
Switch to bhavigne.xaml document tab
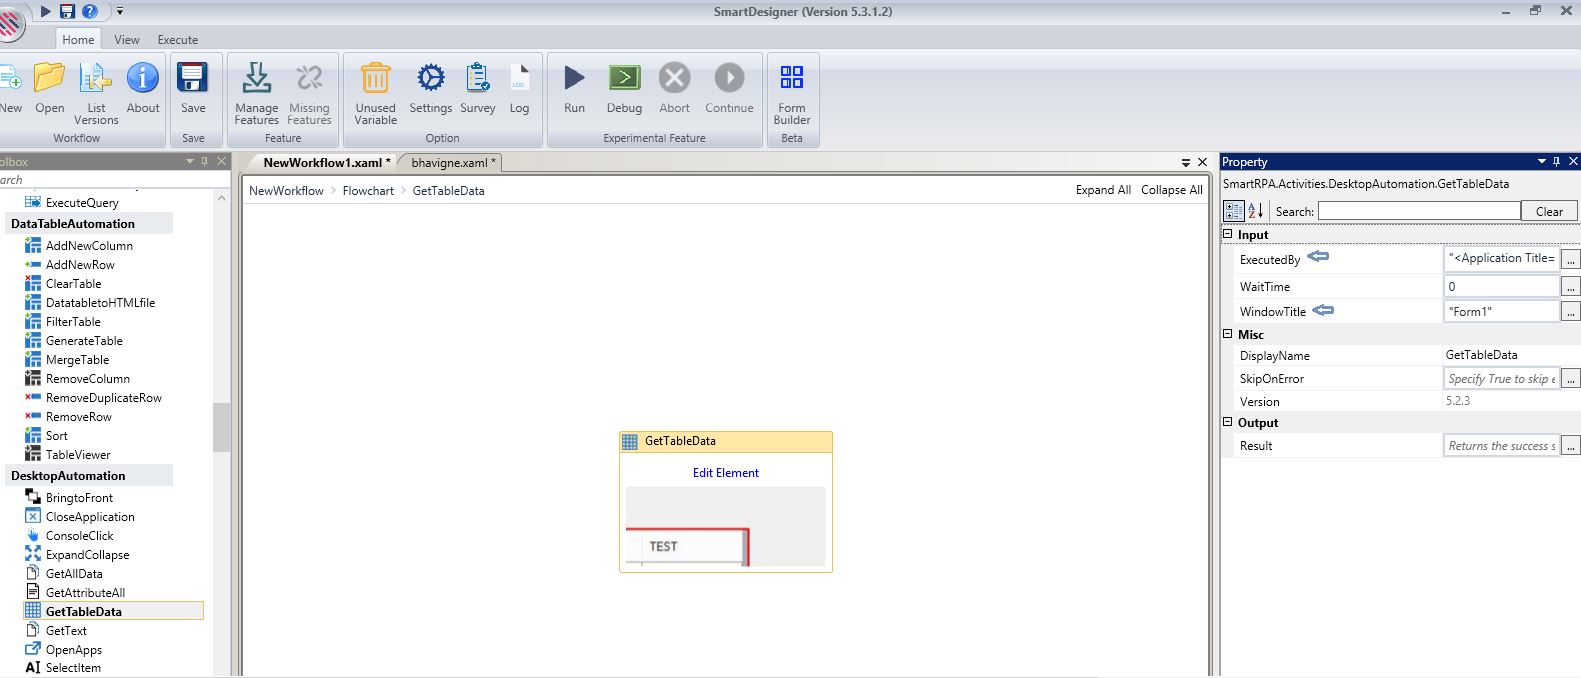click(449, 162)
